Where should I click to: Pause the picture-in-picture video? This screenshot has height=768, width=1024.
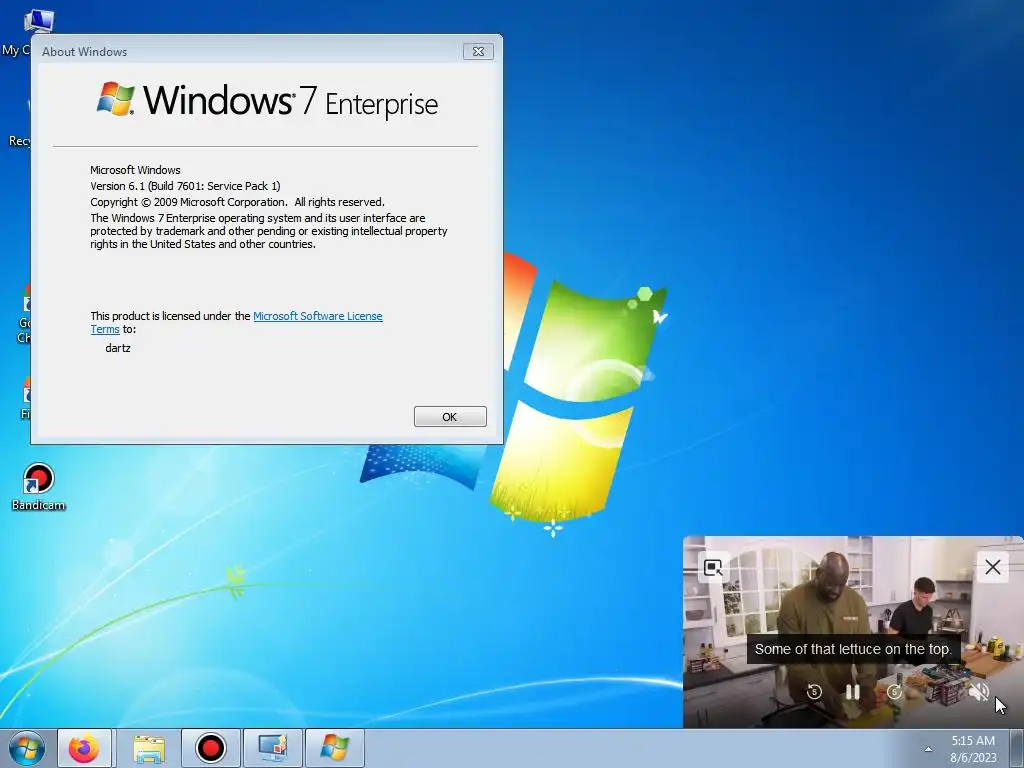(852, 692)
